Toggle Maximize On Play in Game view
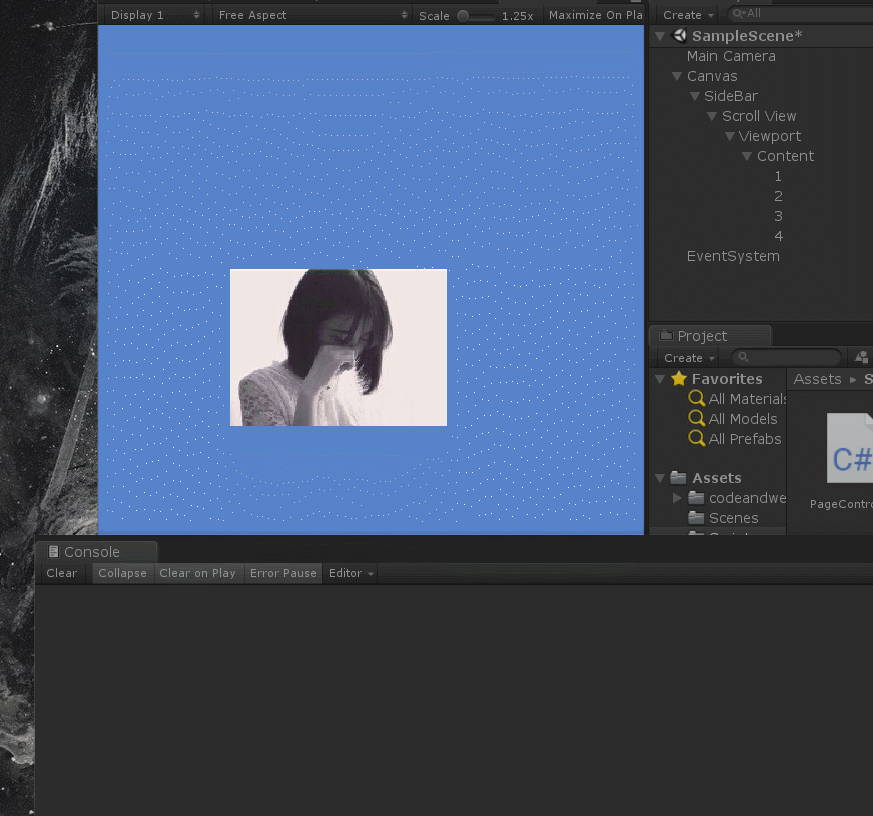 pos(595,15)
